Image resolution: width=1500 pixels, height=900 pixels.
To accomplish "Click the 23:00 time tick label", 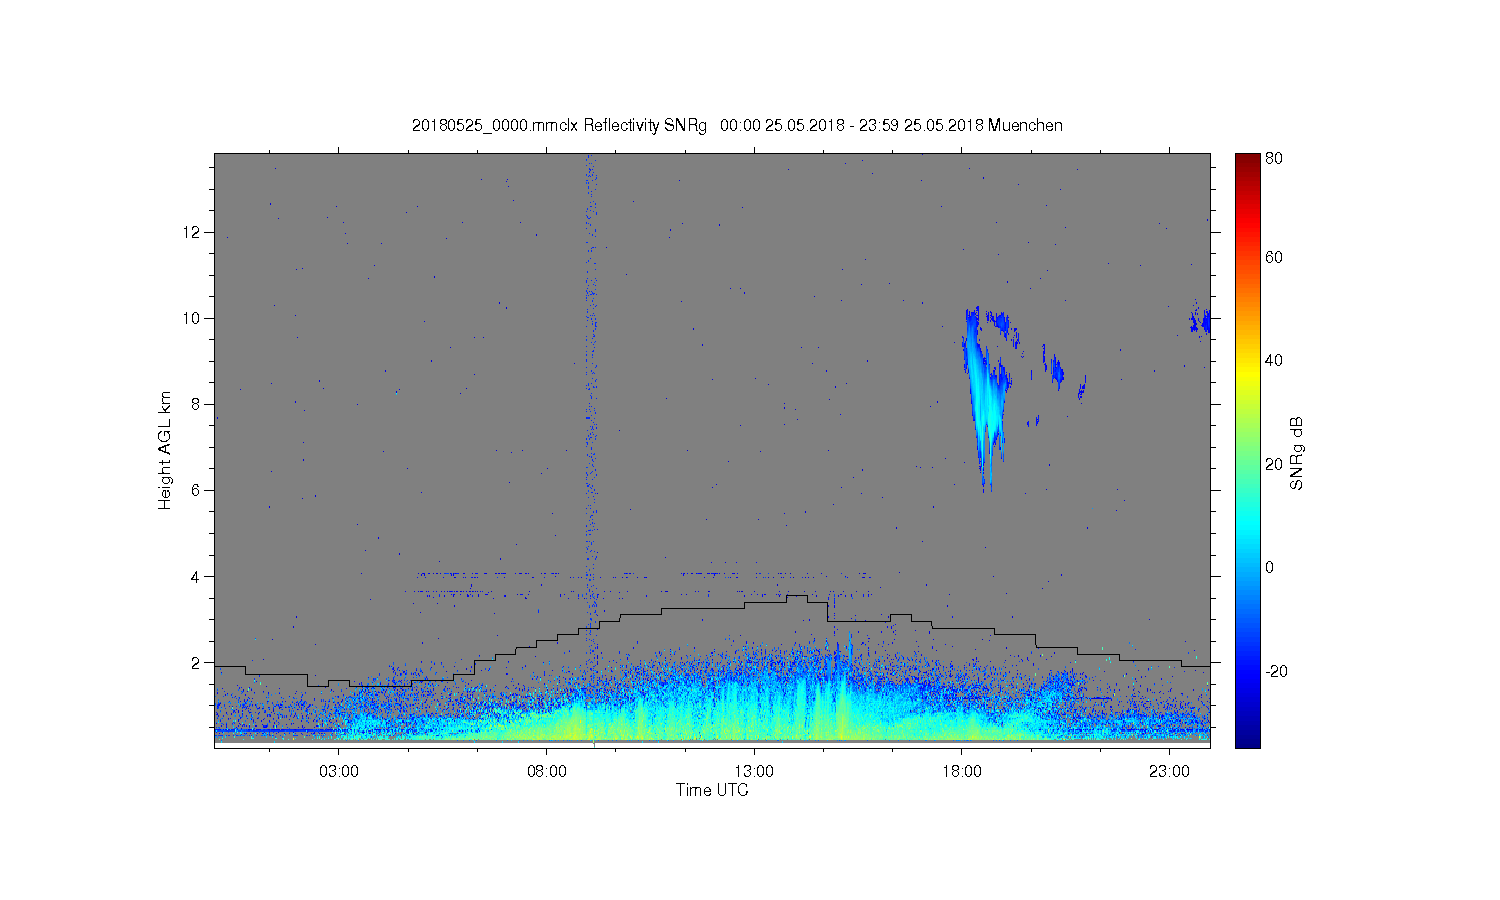I will pyautogui.click(x=1169, y=772).
